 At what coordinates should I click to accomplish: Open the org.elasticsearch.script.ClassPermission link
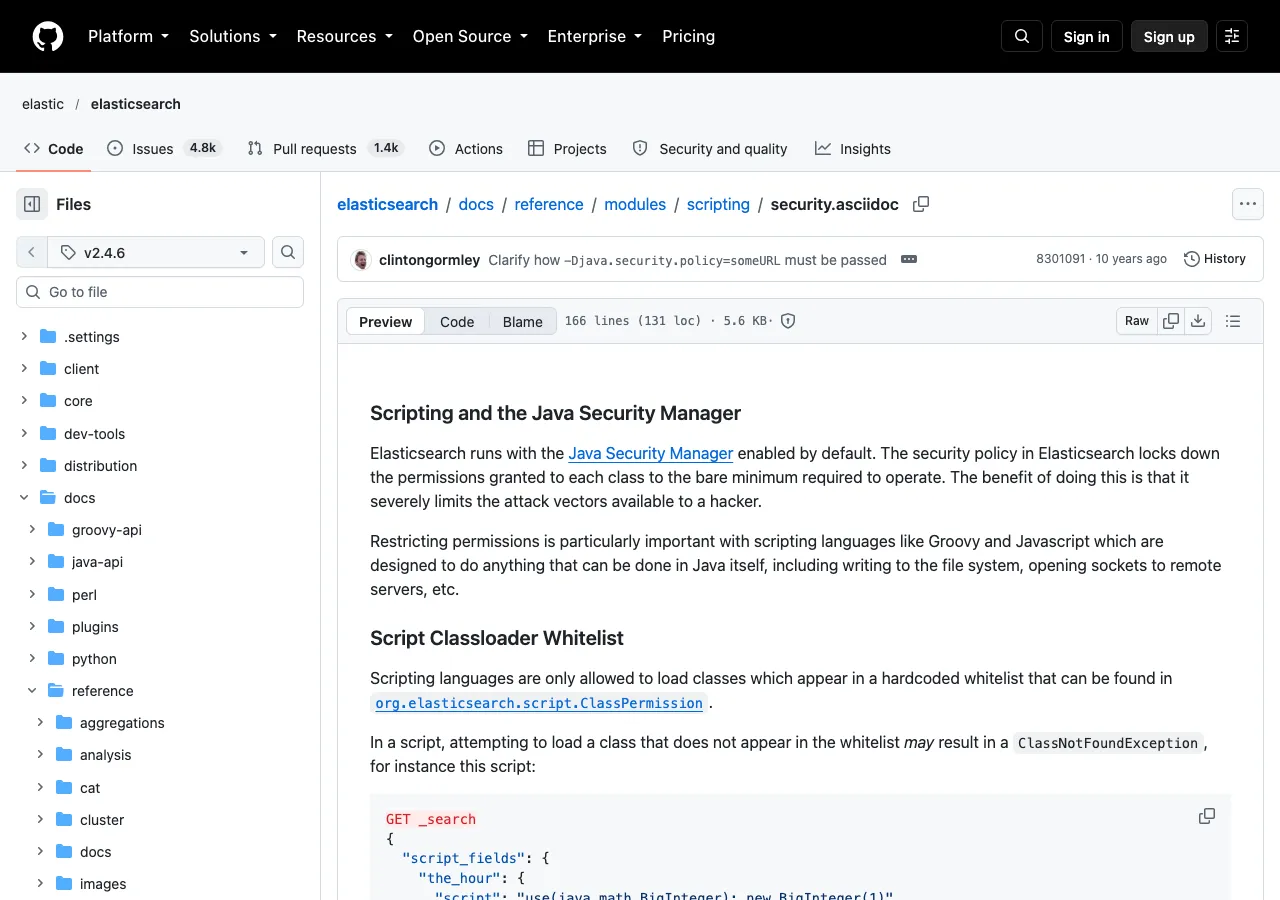(x=539, y=703)
